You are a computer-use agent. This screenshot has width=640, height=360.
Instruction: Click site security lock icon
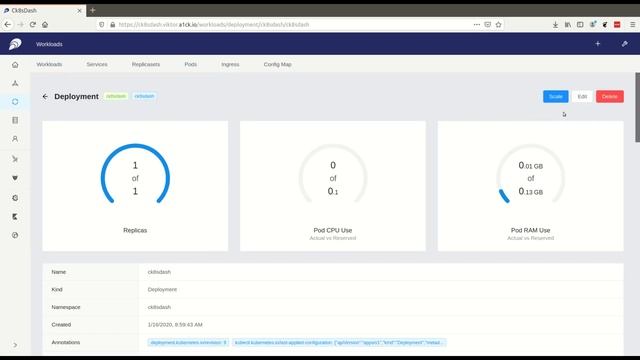[x=113, y=24]
